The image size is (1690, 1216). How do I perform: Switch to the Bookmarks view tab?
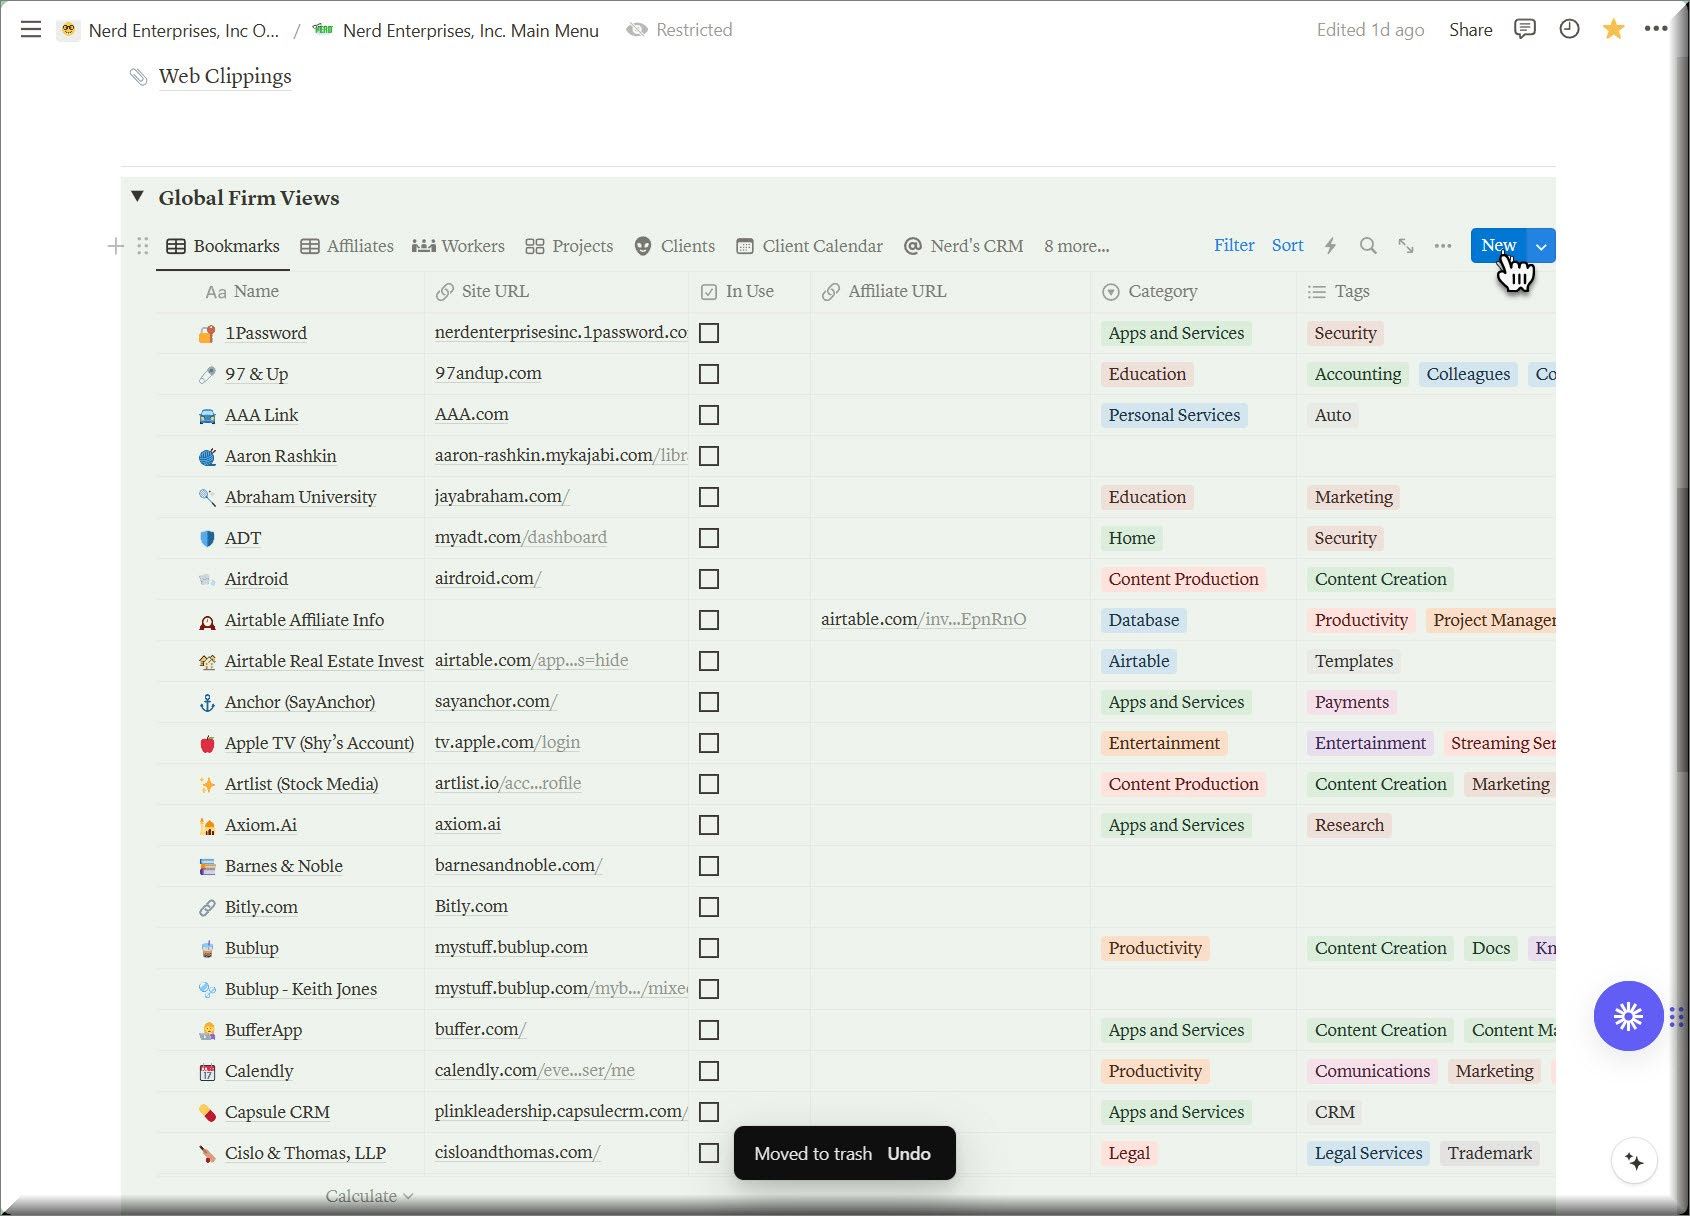pos(223,246)
